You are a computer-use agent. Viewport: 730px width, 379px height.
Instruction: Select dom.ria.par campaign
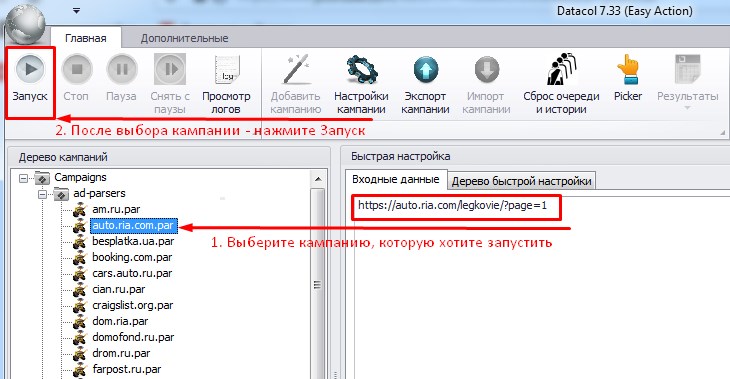point(120,321)
